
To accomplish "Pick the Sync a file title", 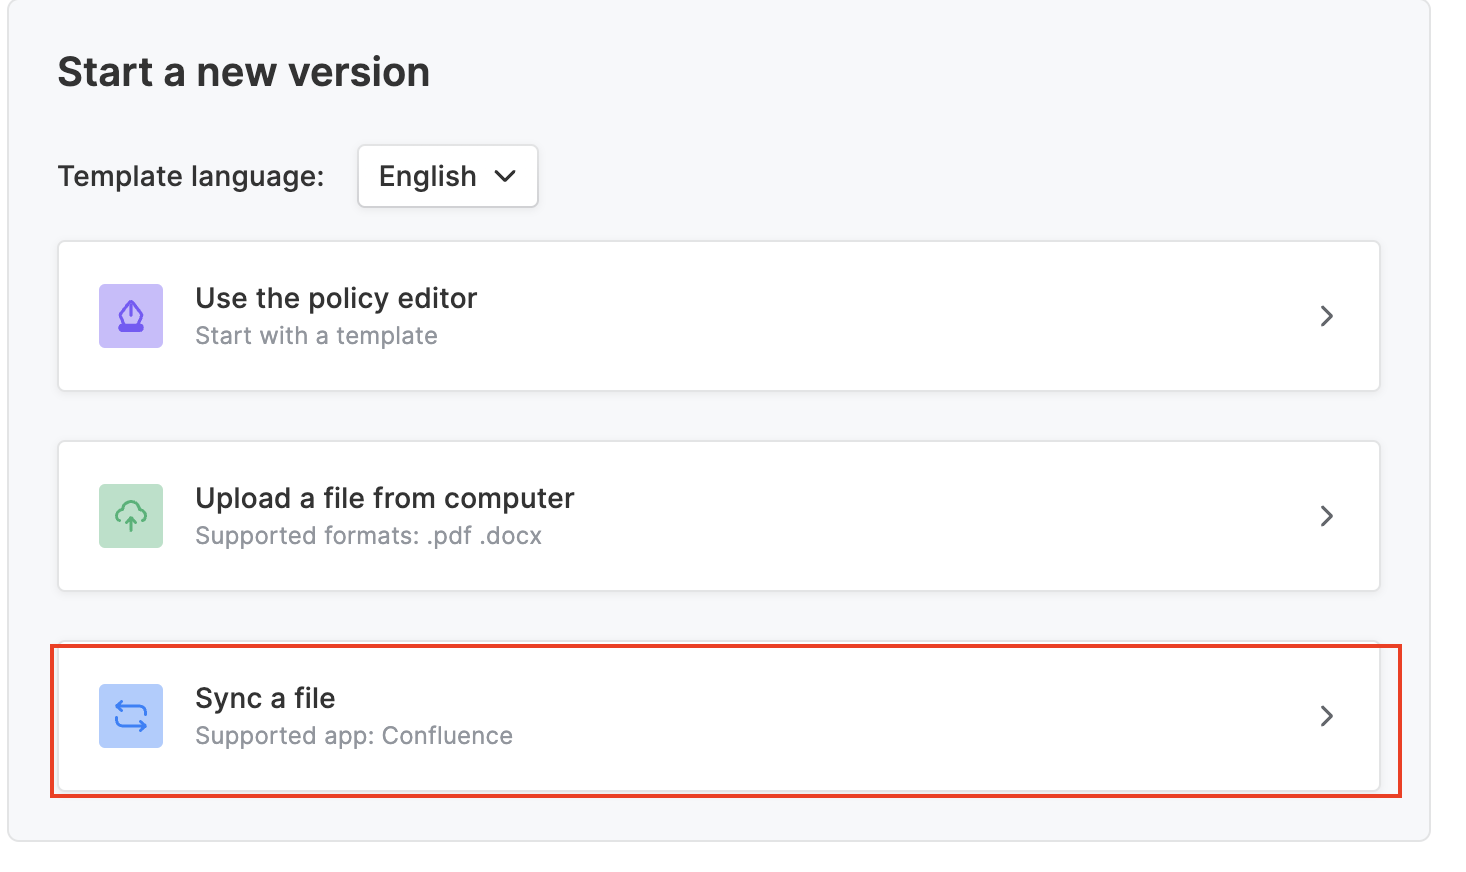I will [x=265, y=698].
